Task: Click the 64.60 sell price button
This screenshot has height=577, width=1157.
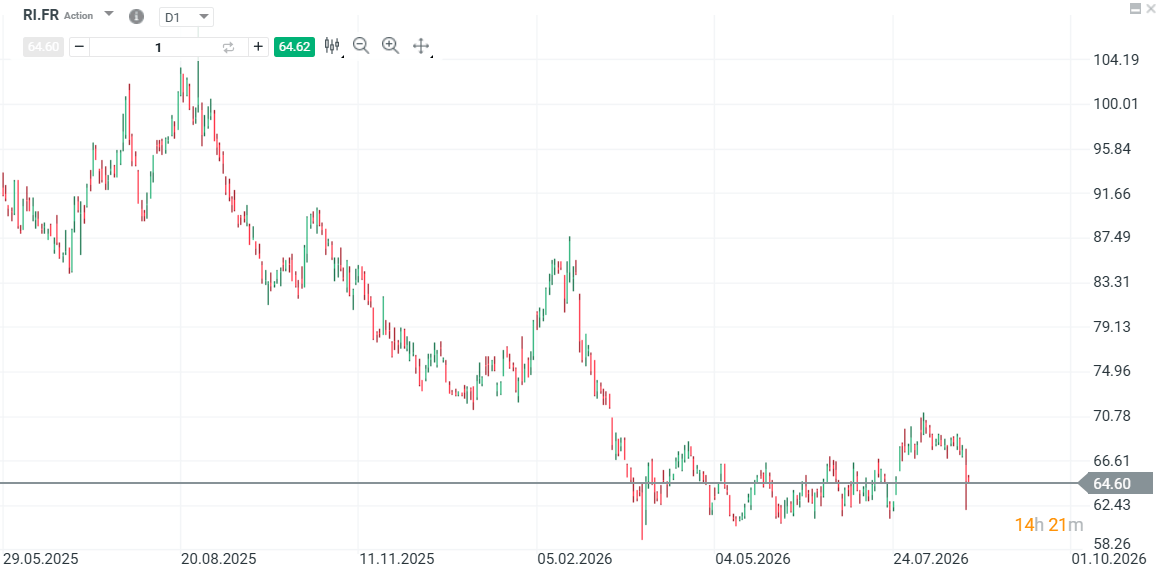Action: pos(44,47)
